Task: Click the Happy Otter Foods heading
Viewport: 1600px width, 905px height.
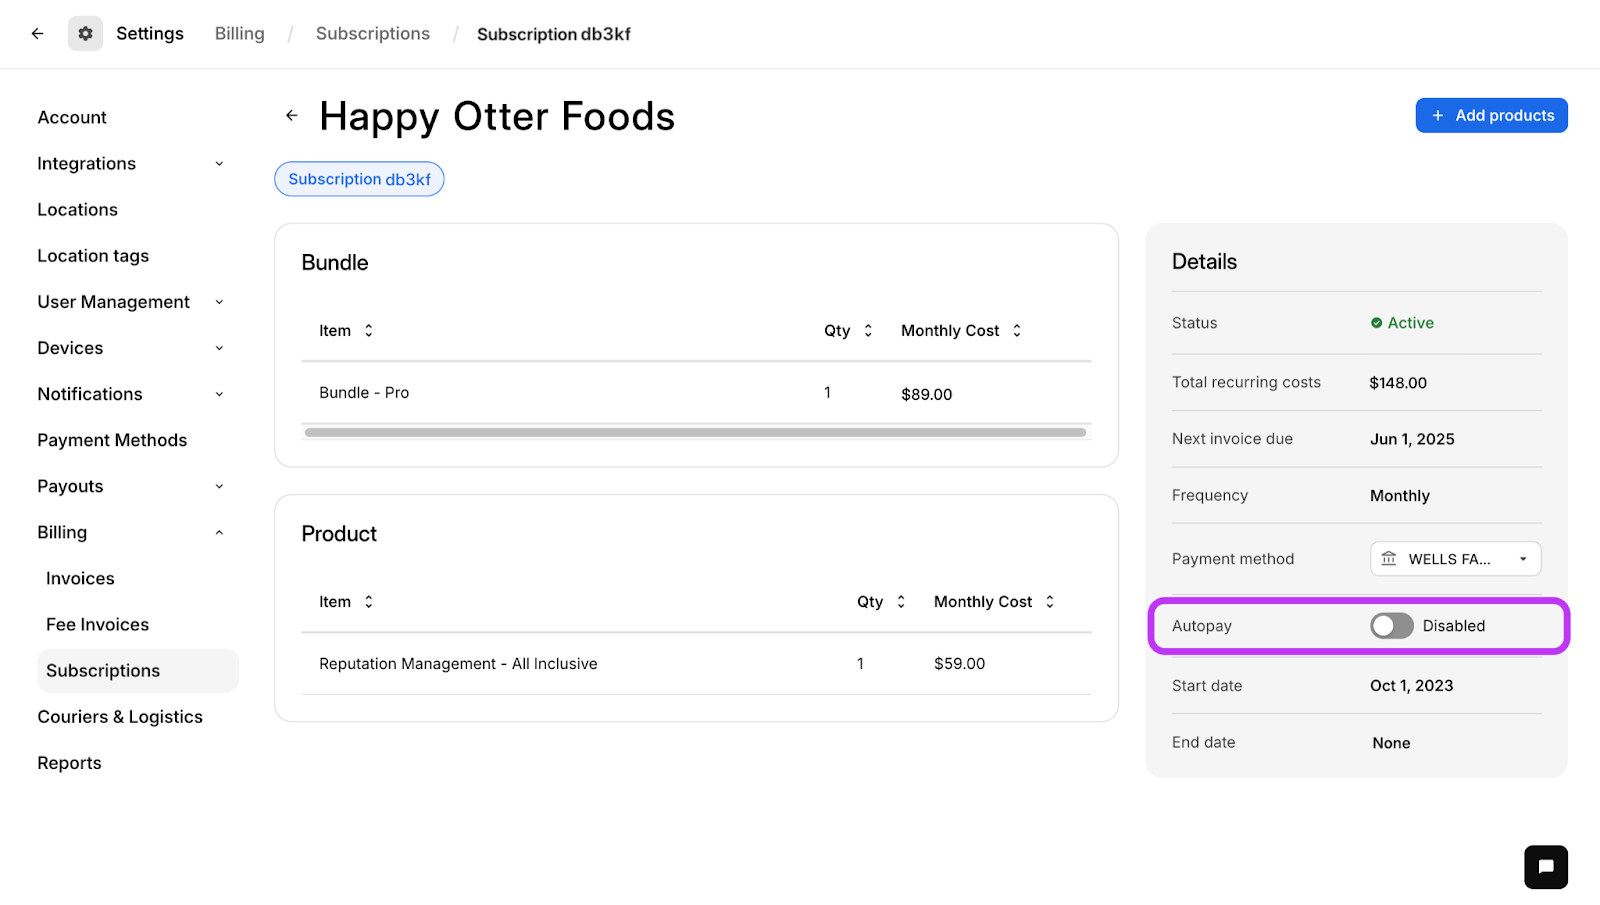Action: [497, 117]
